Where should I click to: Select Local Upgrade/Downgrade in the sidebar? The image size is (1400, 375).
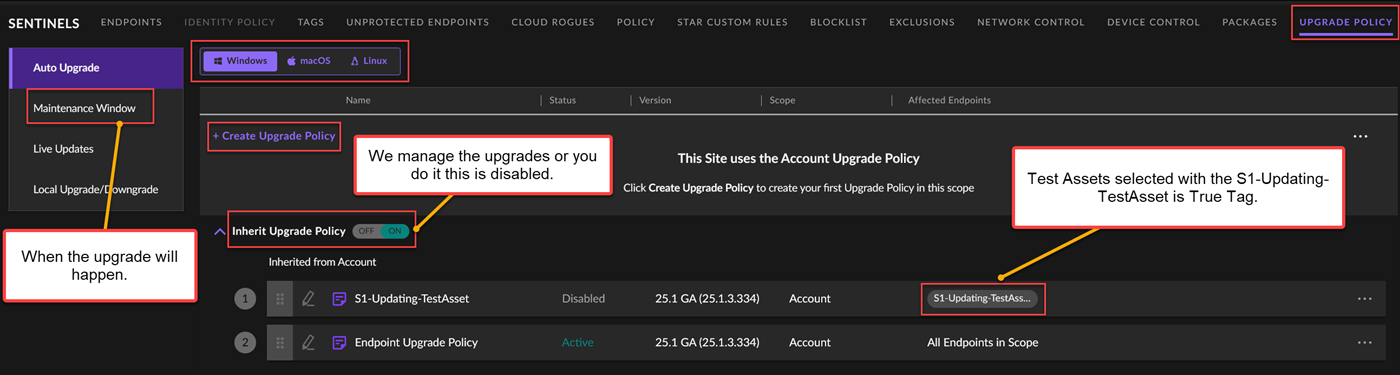[96, 189]
